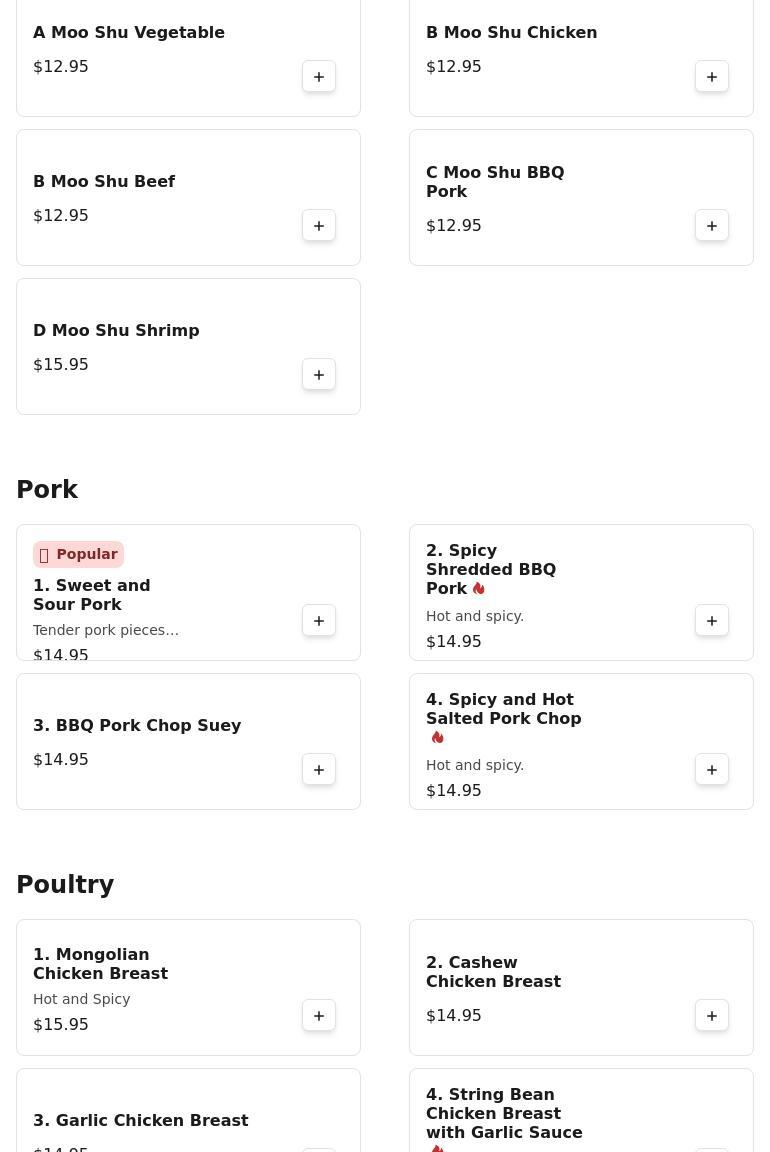Click the Poultry section heading

(65, 884)
